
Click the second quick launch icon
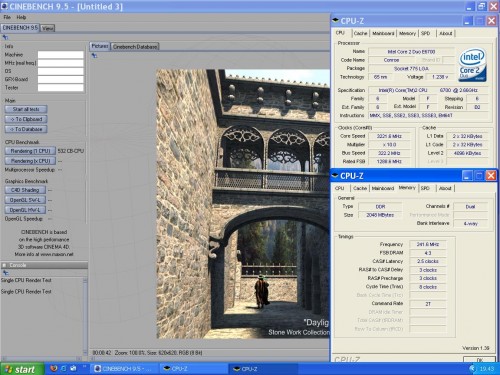pos(63,368)
